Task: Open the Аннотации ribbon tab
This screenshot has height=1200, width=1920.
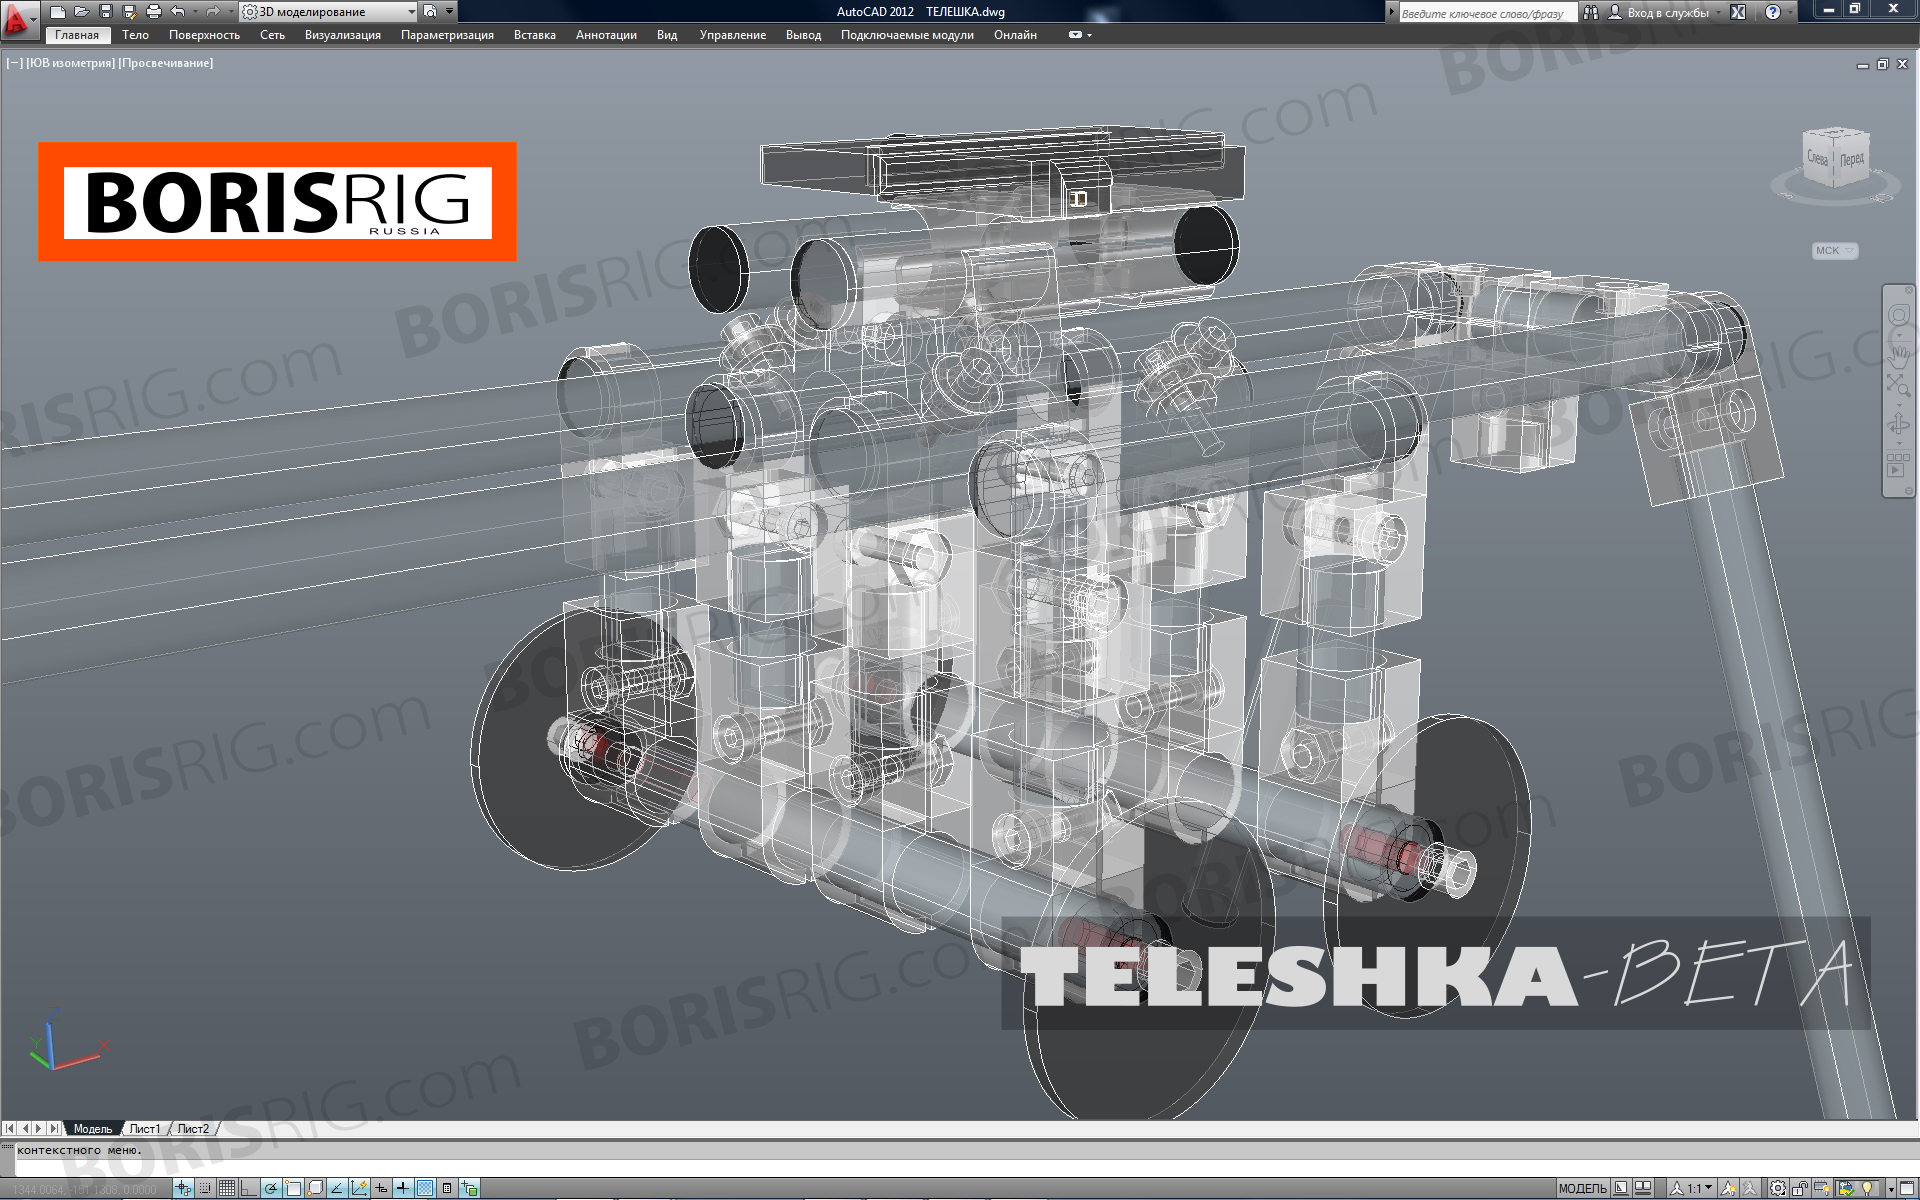Action: point(606,35)
